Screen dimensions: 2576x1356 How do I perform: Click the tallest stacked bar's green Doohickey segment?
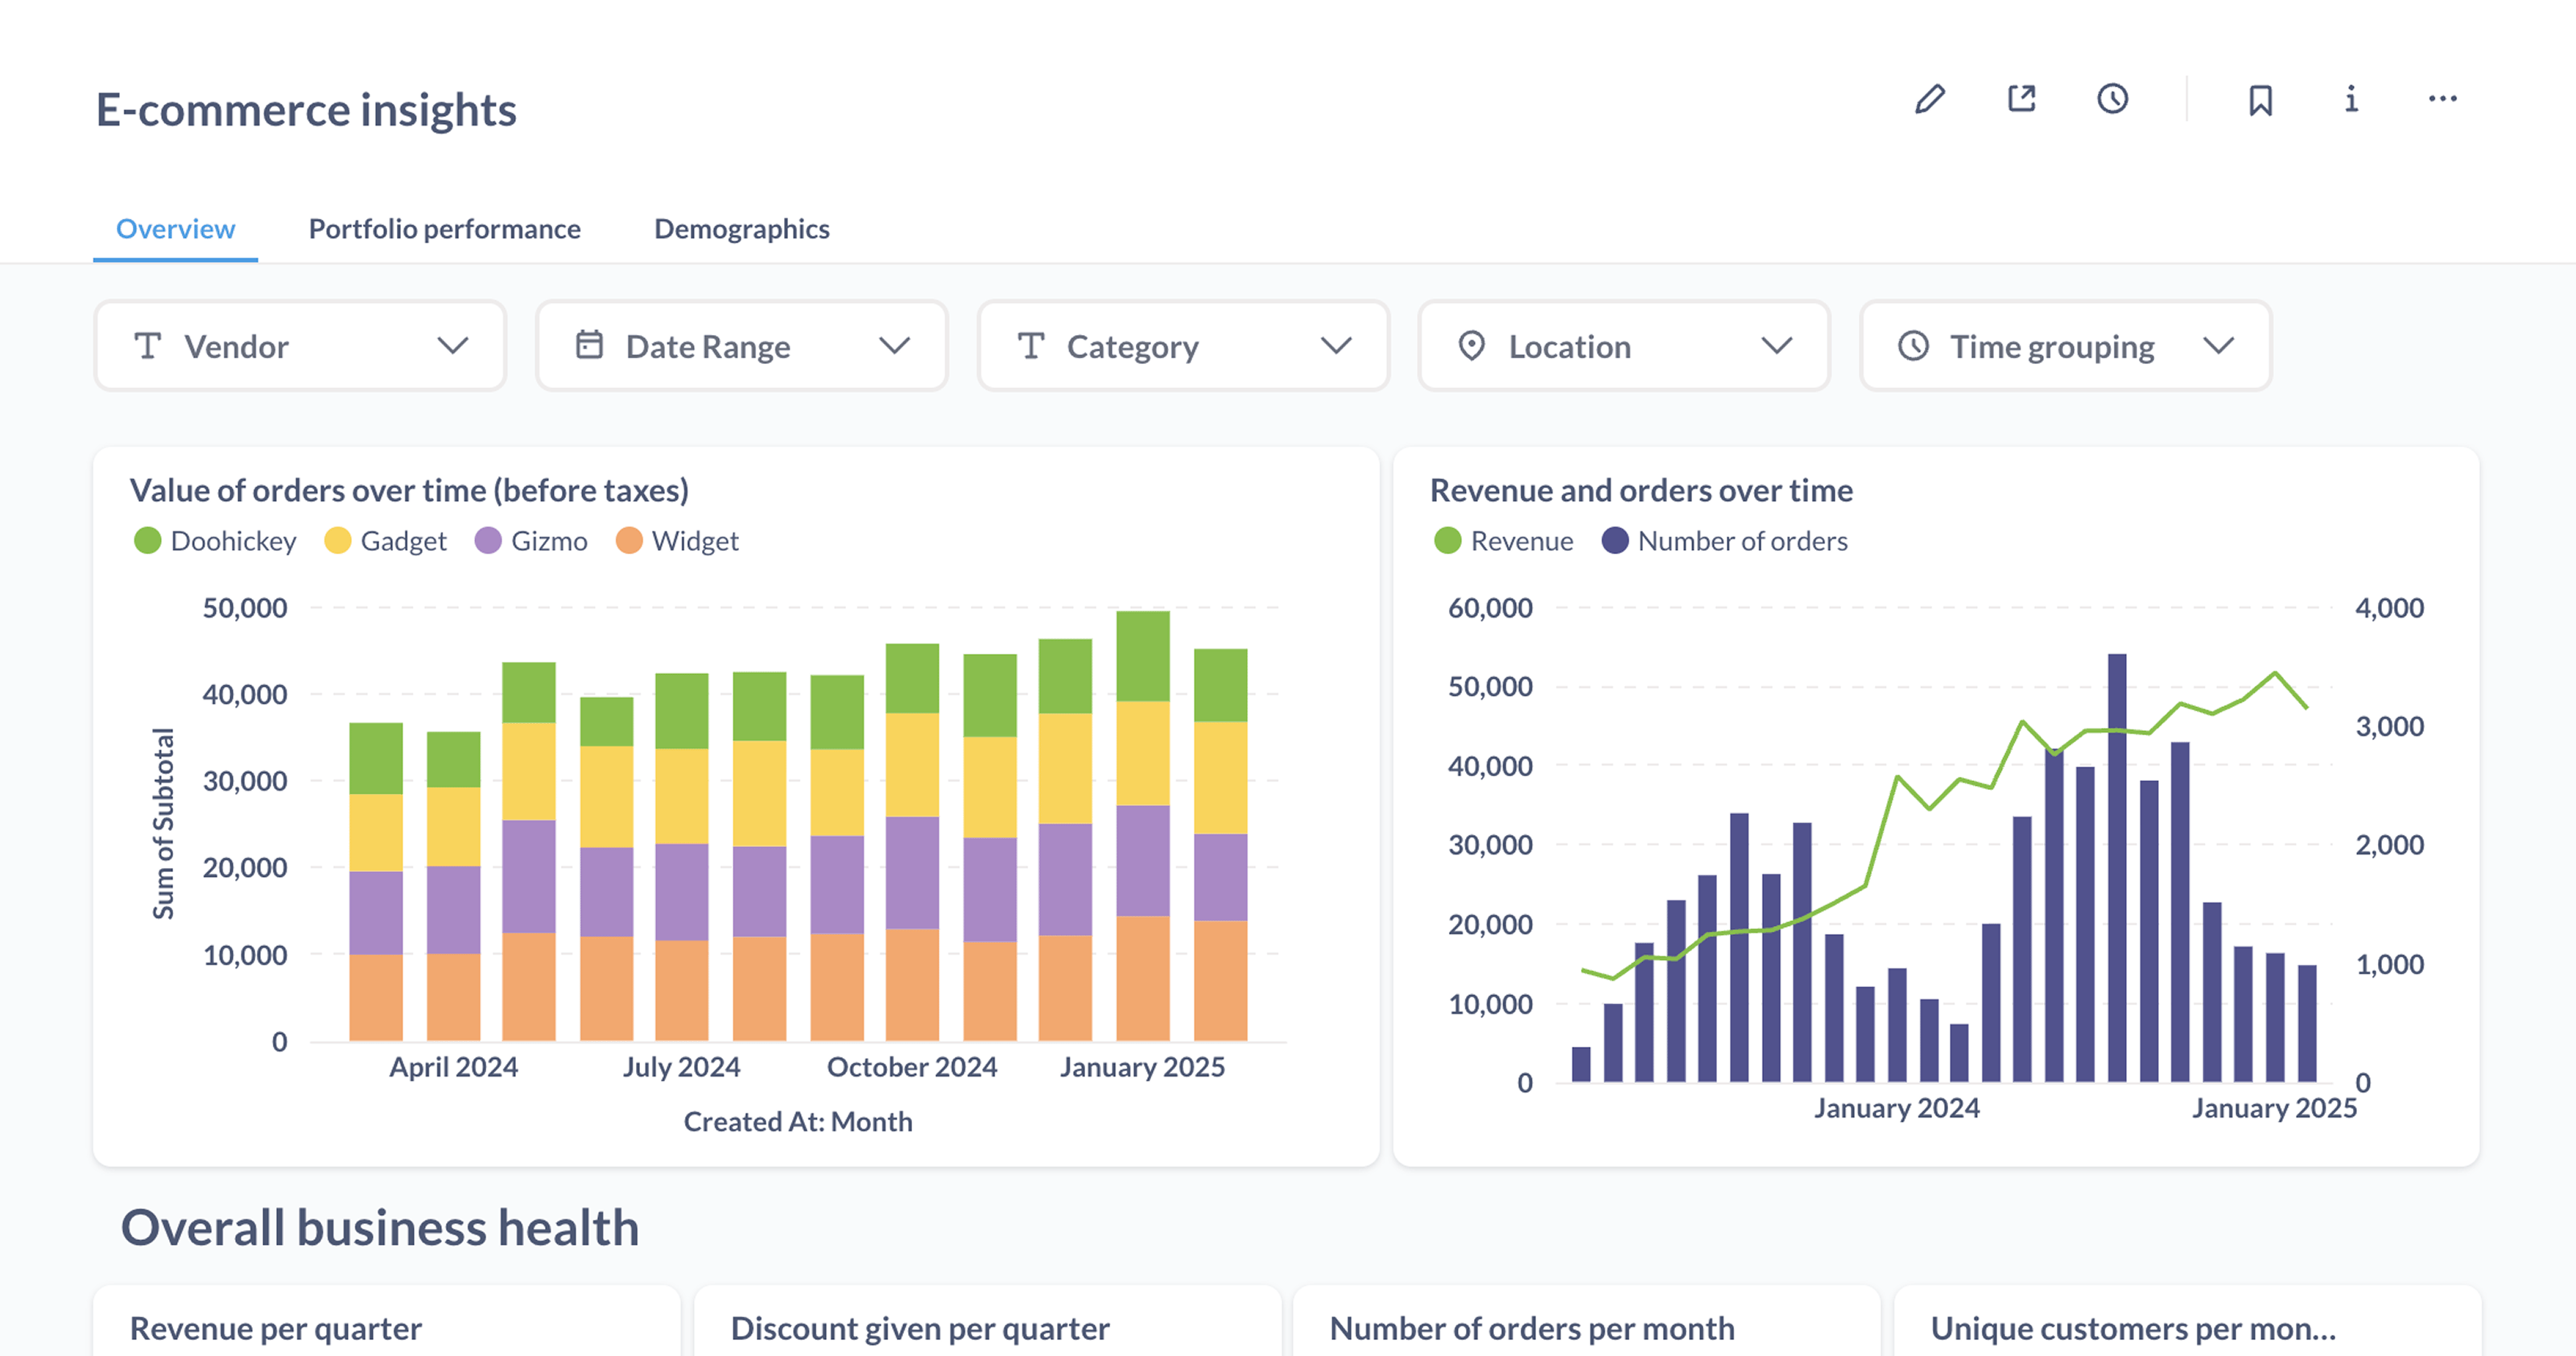point(1143,656)
